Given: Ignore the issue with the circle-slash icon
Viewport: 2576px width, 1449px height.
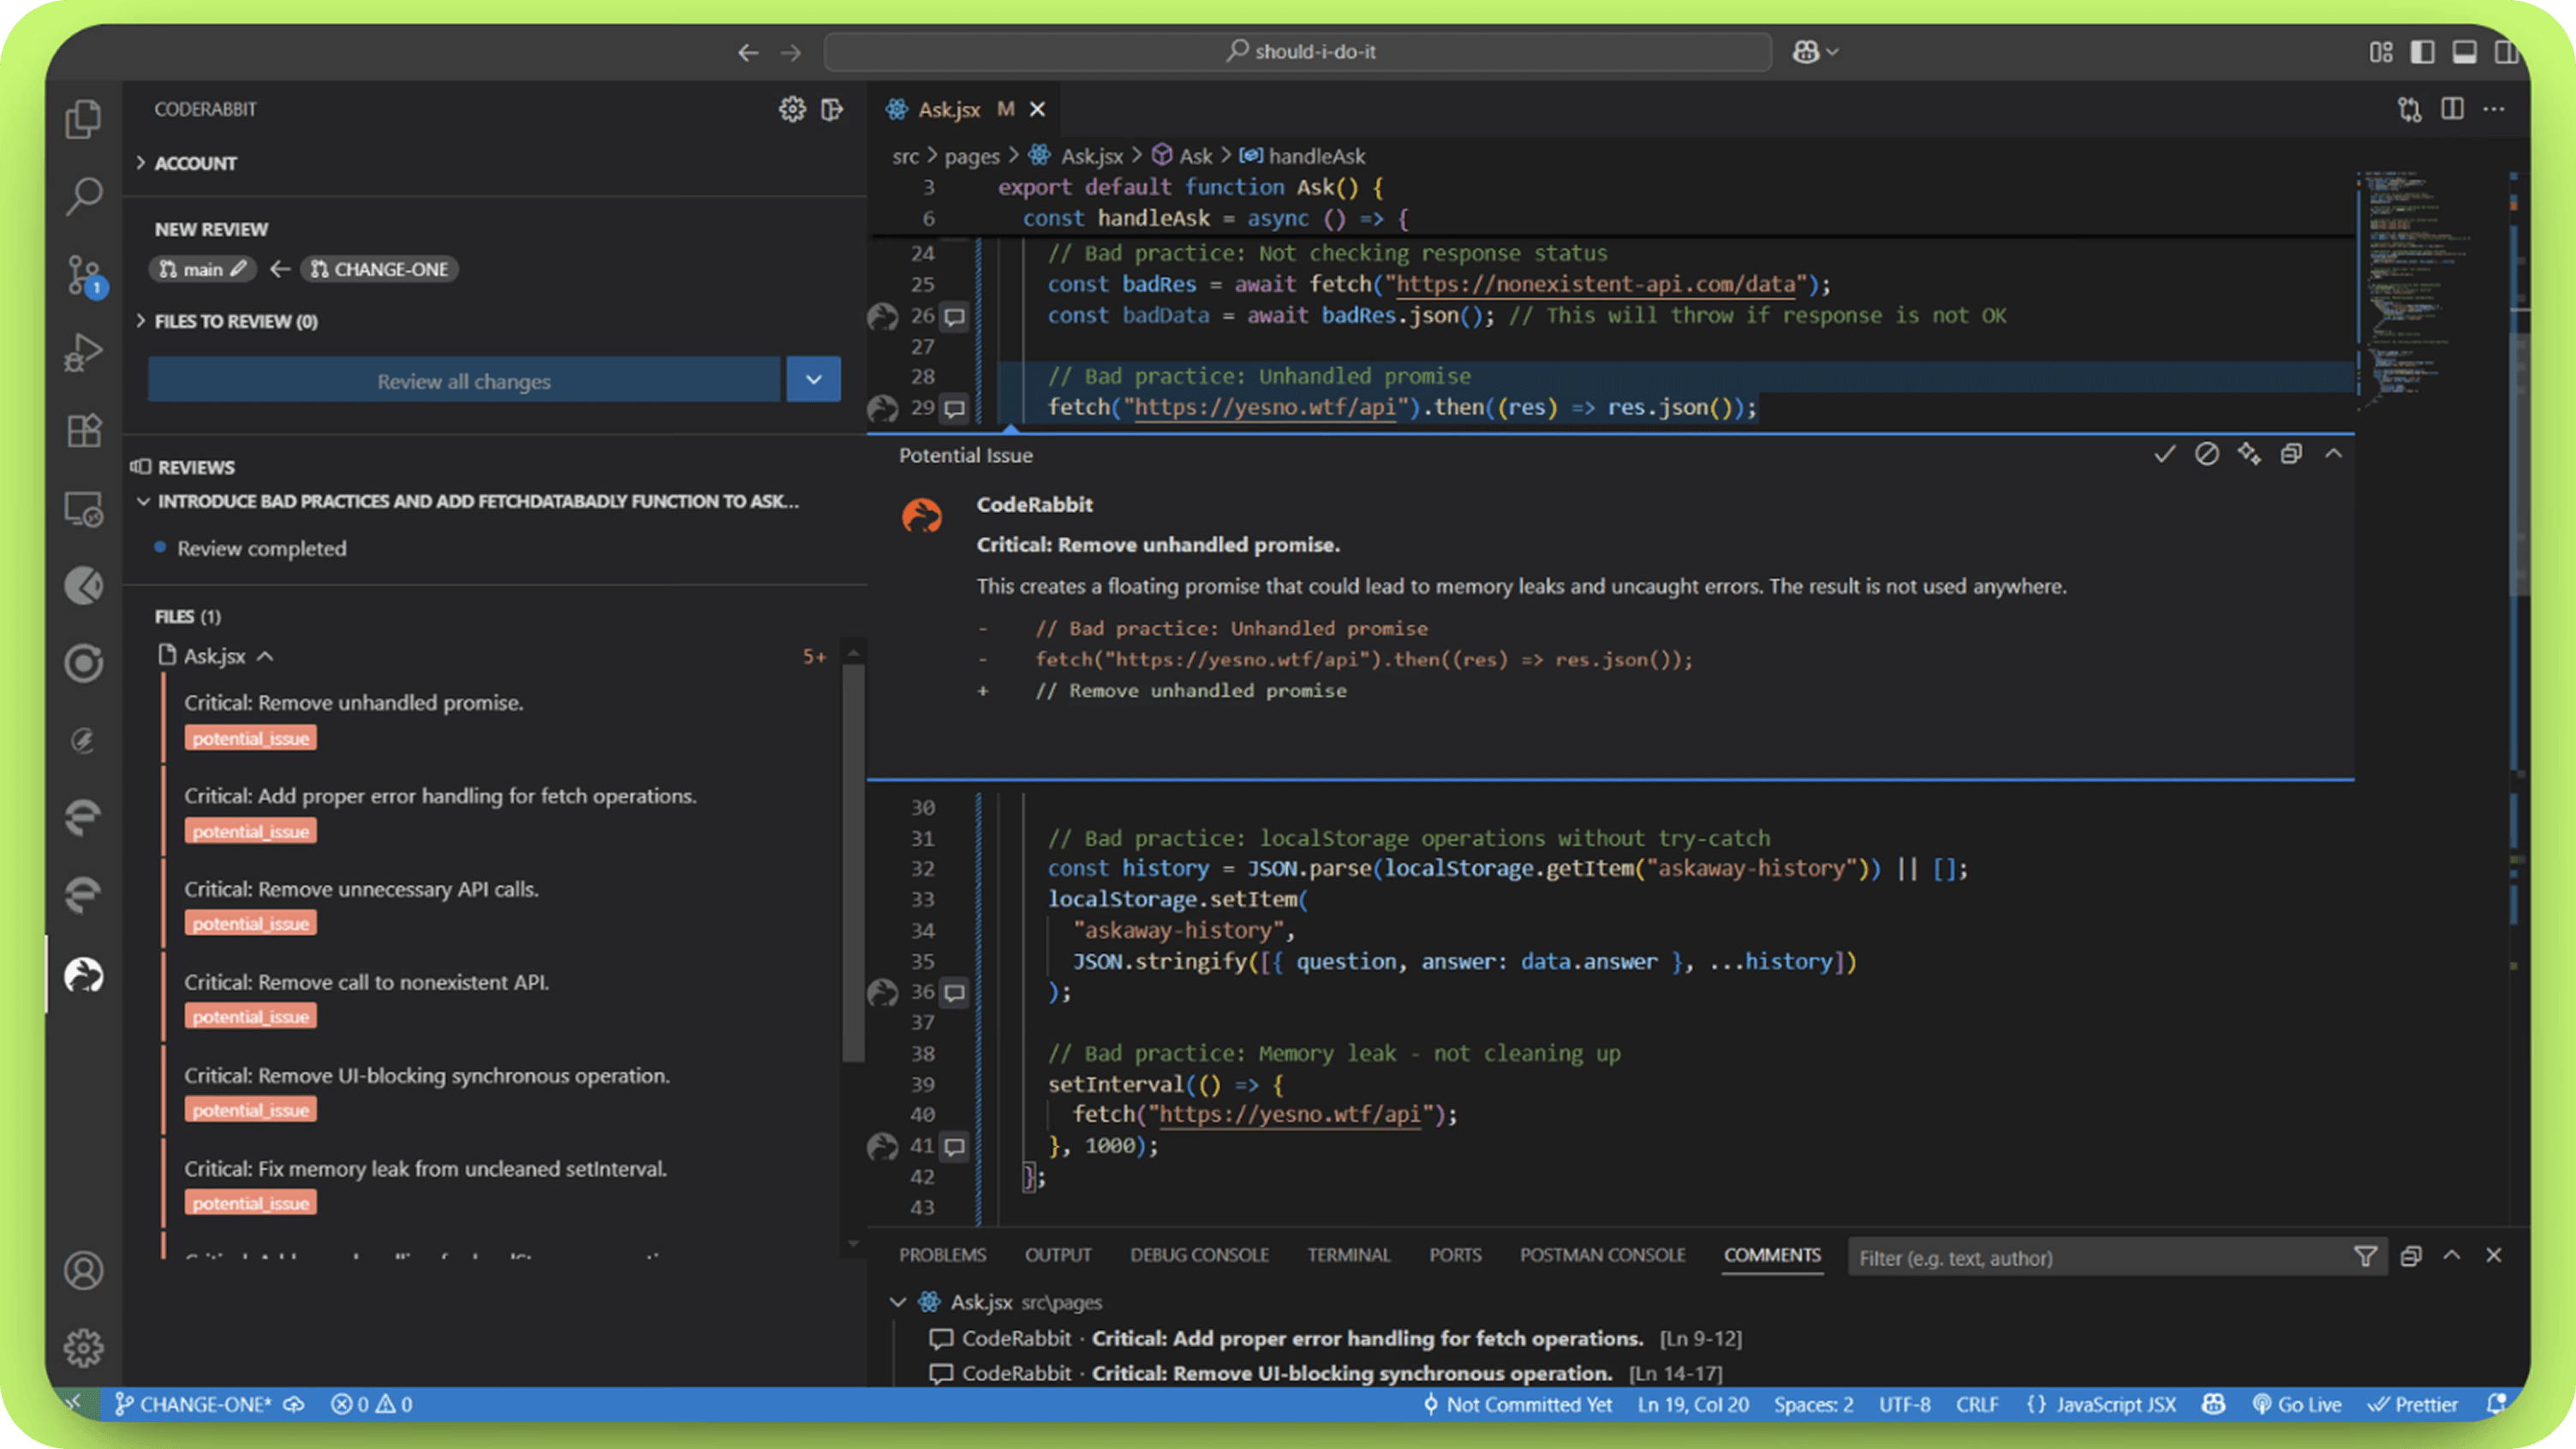Looking at the screenshot, I should click(x=2206, y=455).
